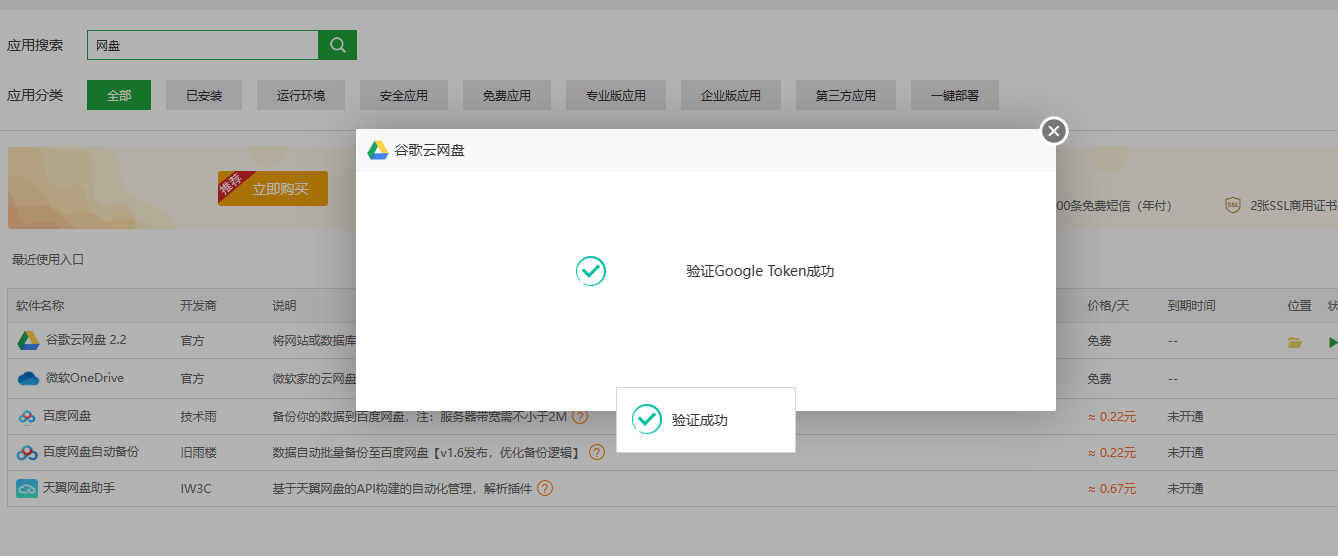Select the 企业版应用 category tab
The width and height of the screenshot is (1338, 556).
point(731,95)
